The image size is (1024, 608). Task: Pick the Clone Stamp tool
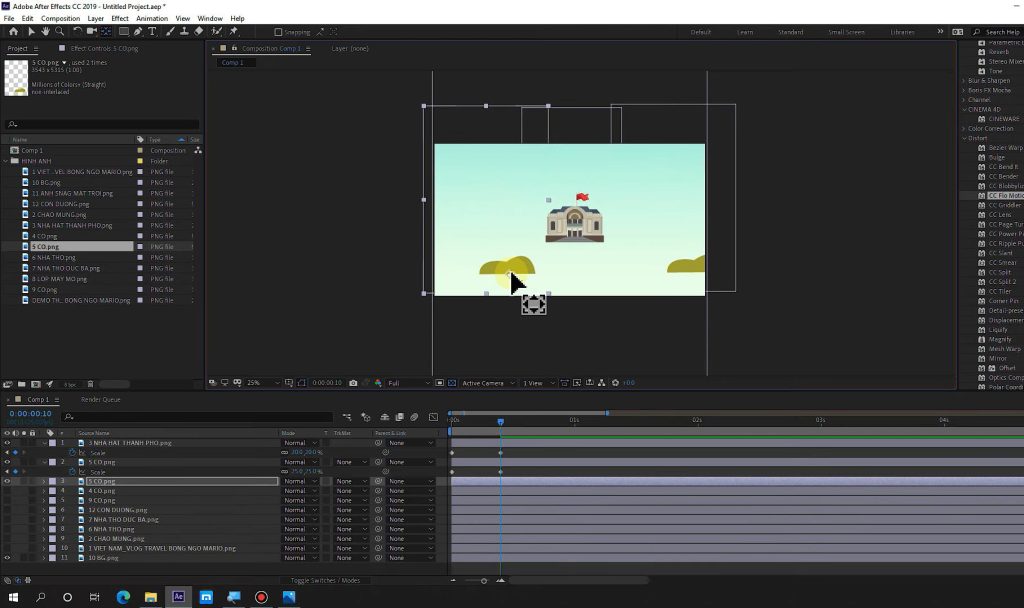[182, 31]
